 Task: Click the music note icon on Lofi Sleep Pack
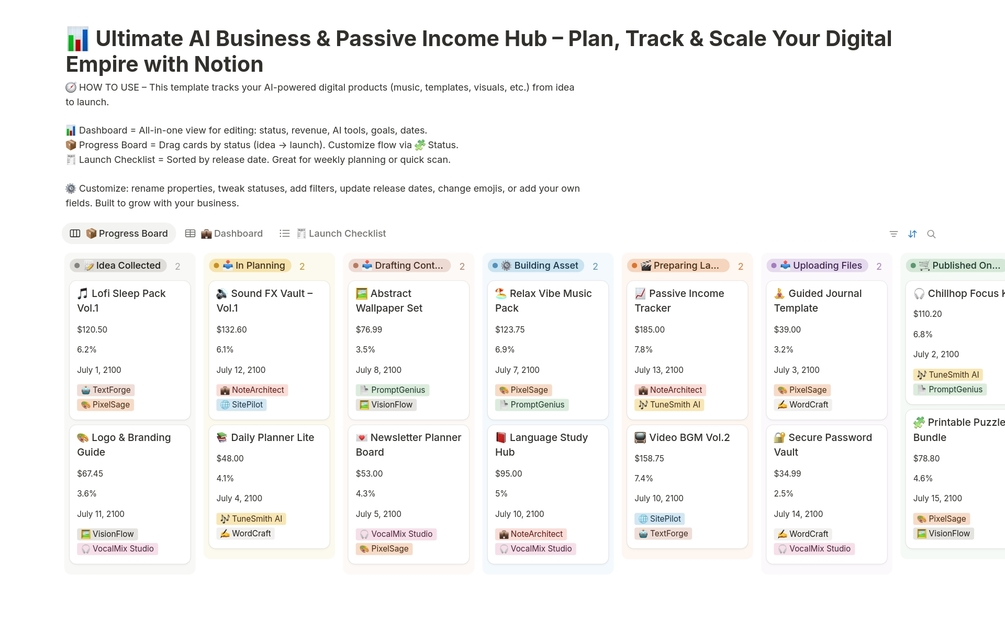[83, 294]
